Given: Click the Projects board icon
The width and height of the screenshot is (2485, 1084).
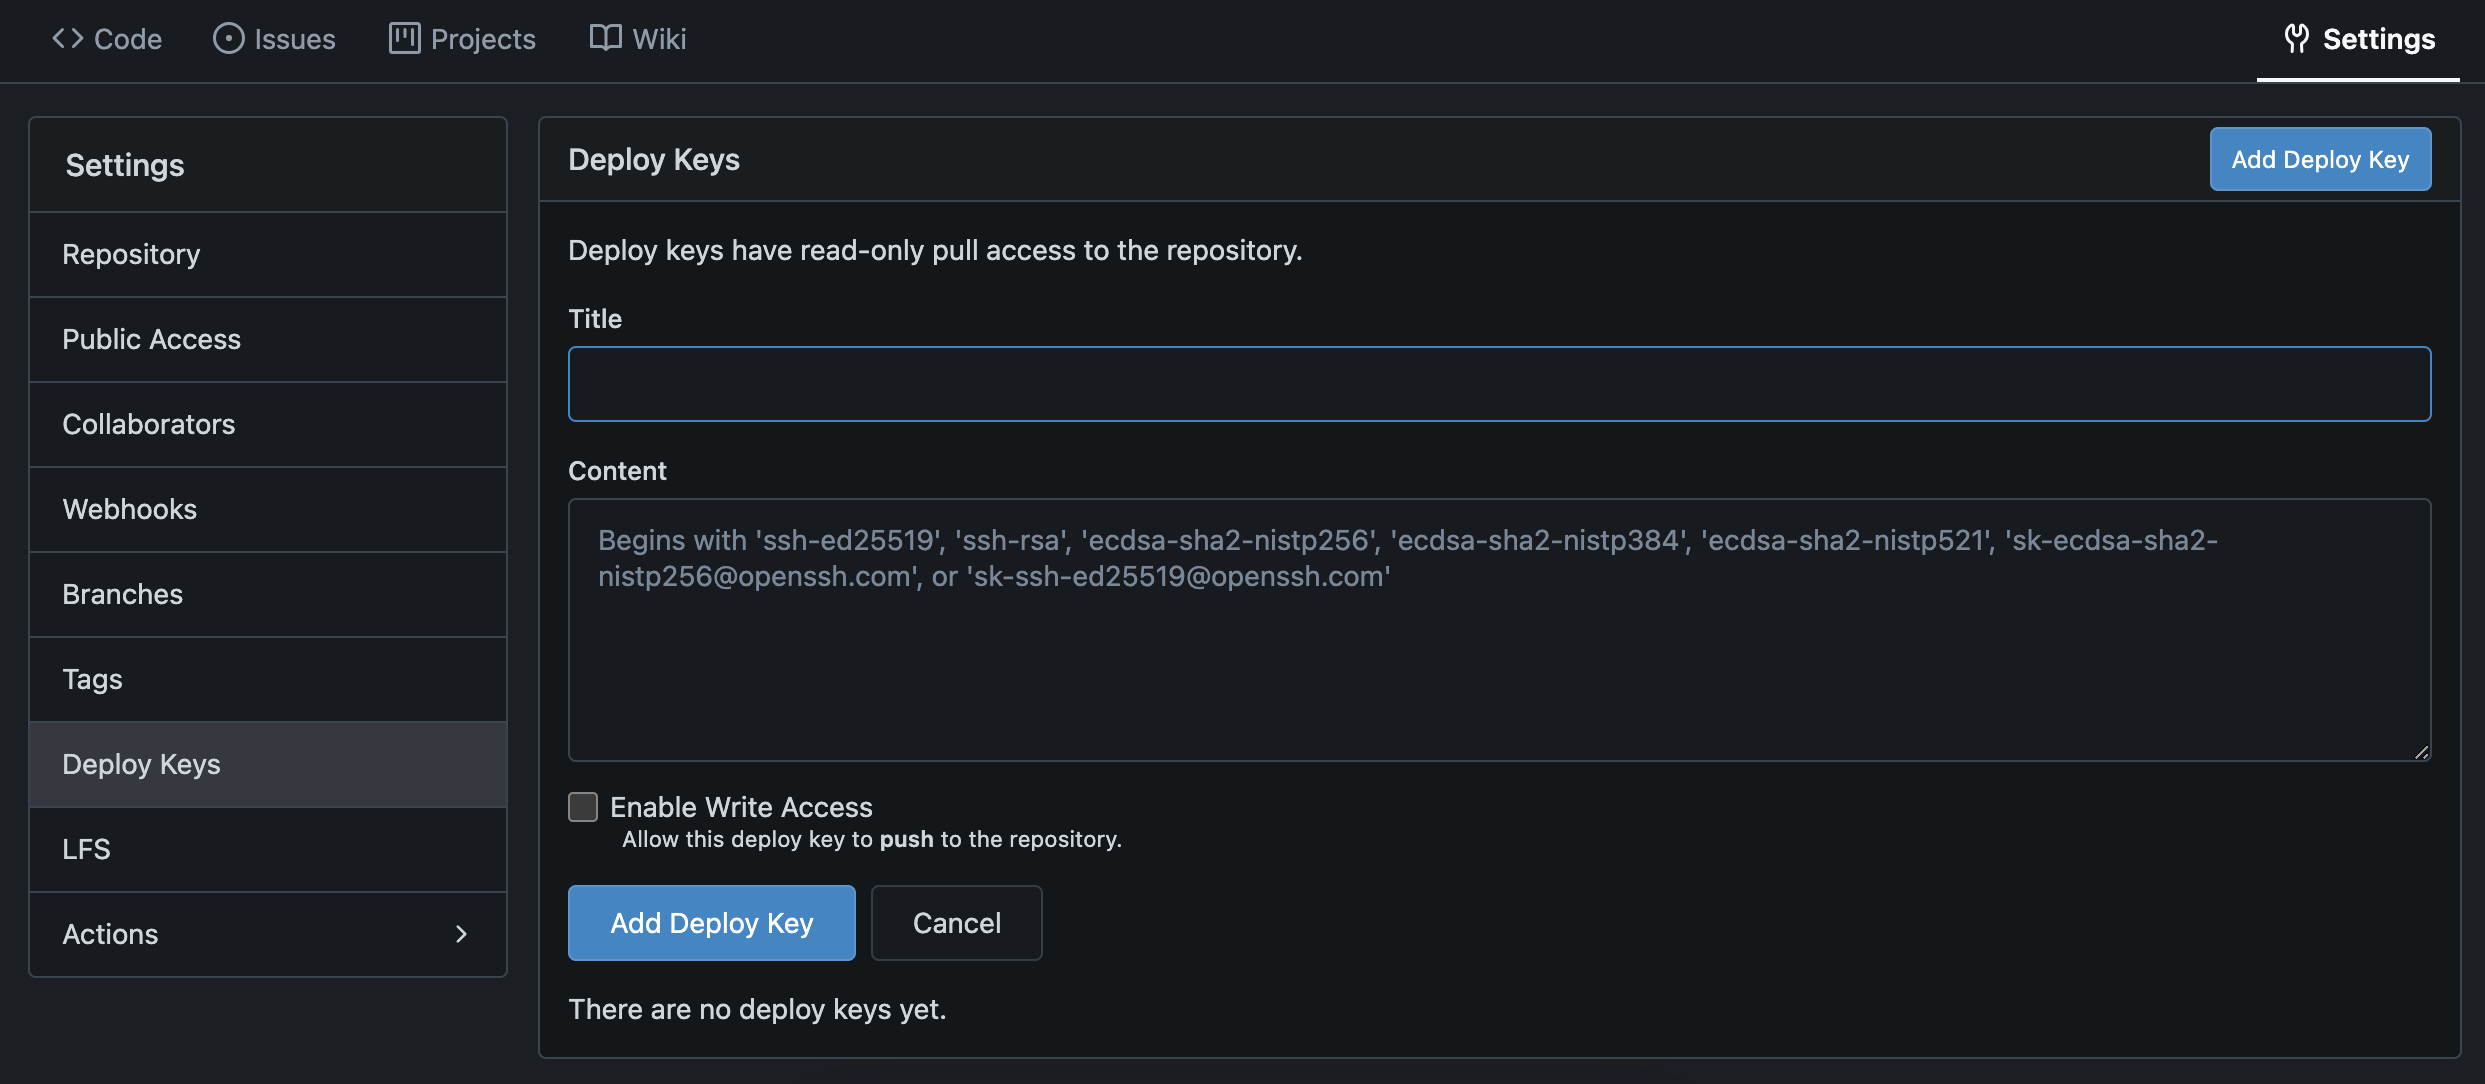Looking at the screenshot, I should coord(404,39).
